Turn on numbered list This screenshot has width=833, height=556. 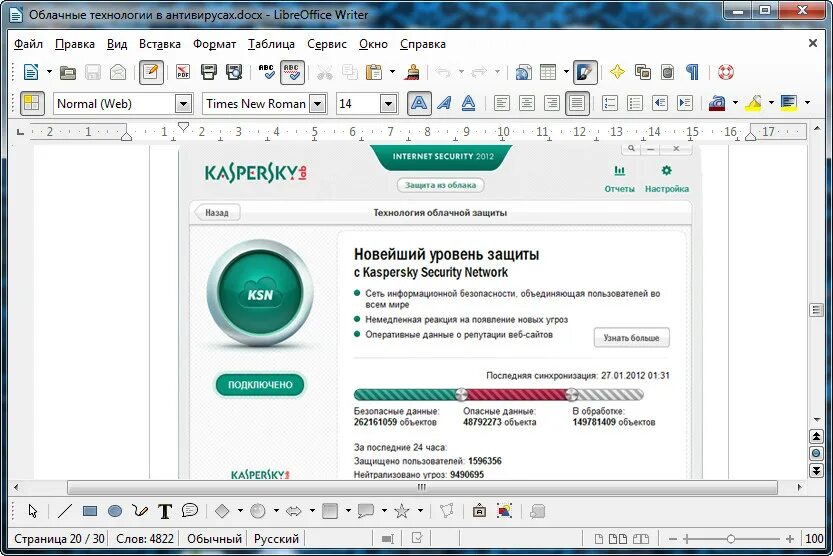click(x=609, y=103)
